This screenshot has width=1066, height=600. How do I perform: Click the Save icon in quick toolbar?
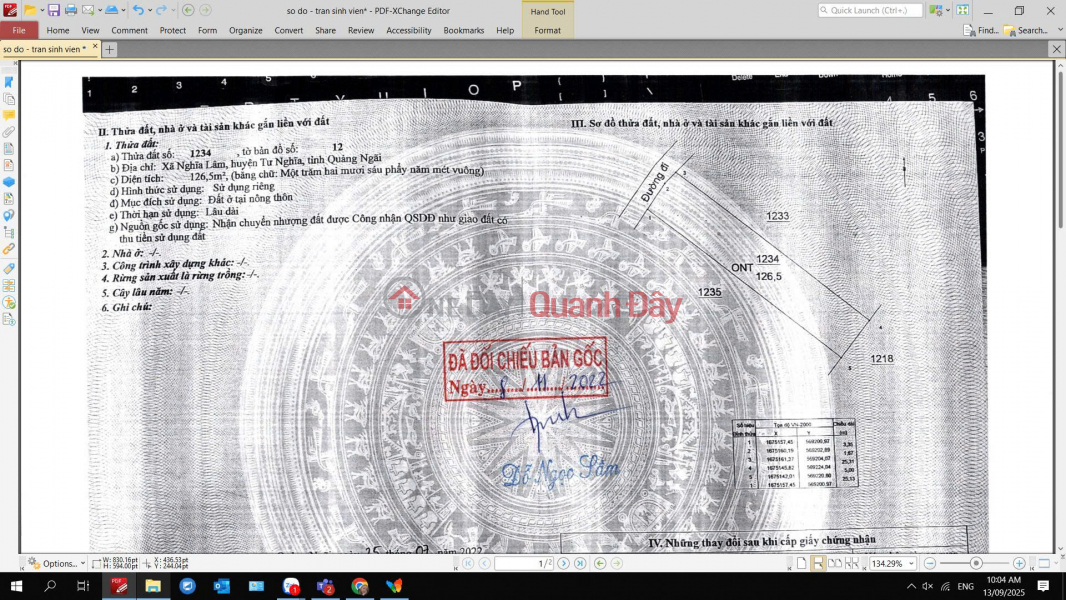click(54, 10)
